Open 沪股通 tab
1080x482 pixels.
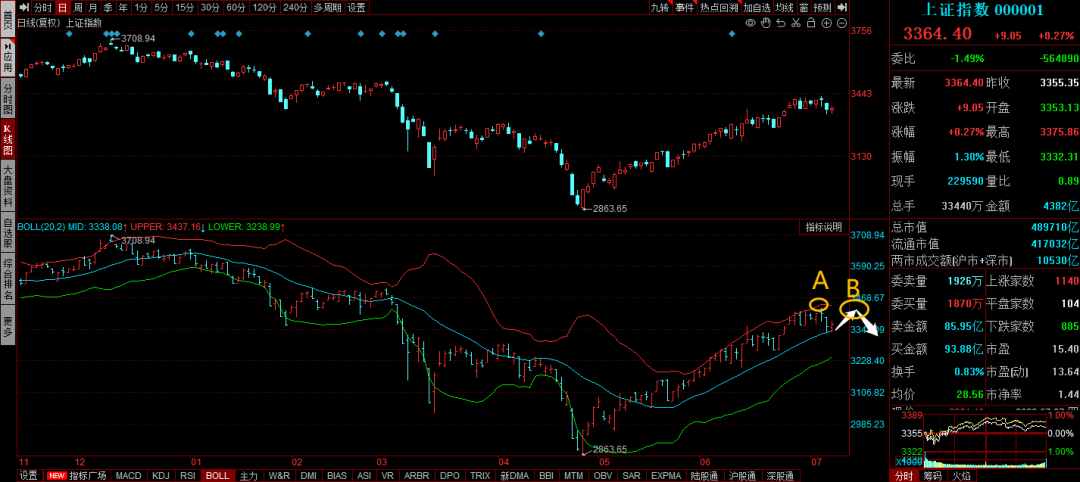[x=742, y=476]
